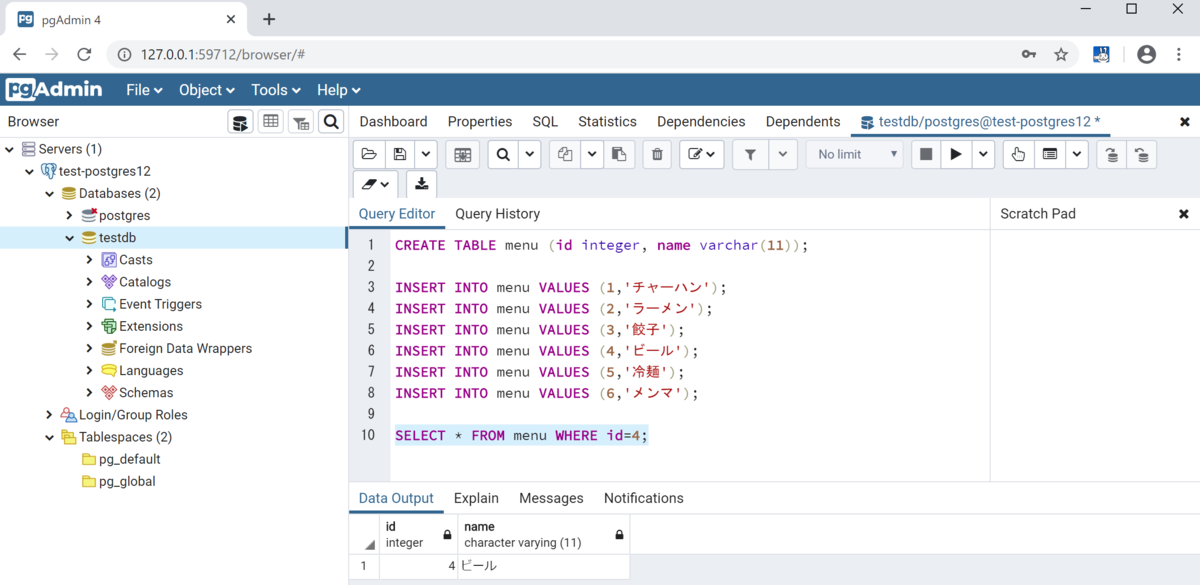The height and width of the screenshot is (585, 1200).
Task: Switch to the Dependents tab
Action: pos(803,121)
